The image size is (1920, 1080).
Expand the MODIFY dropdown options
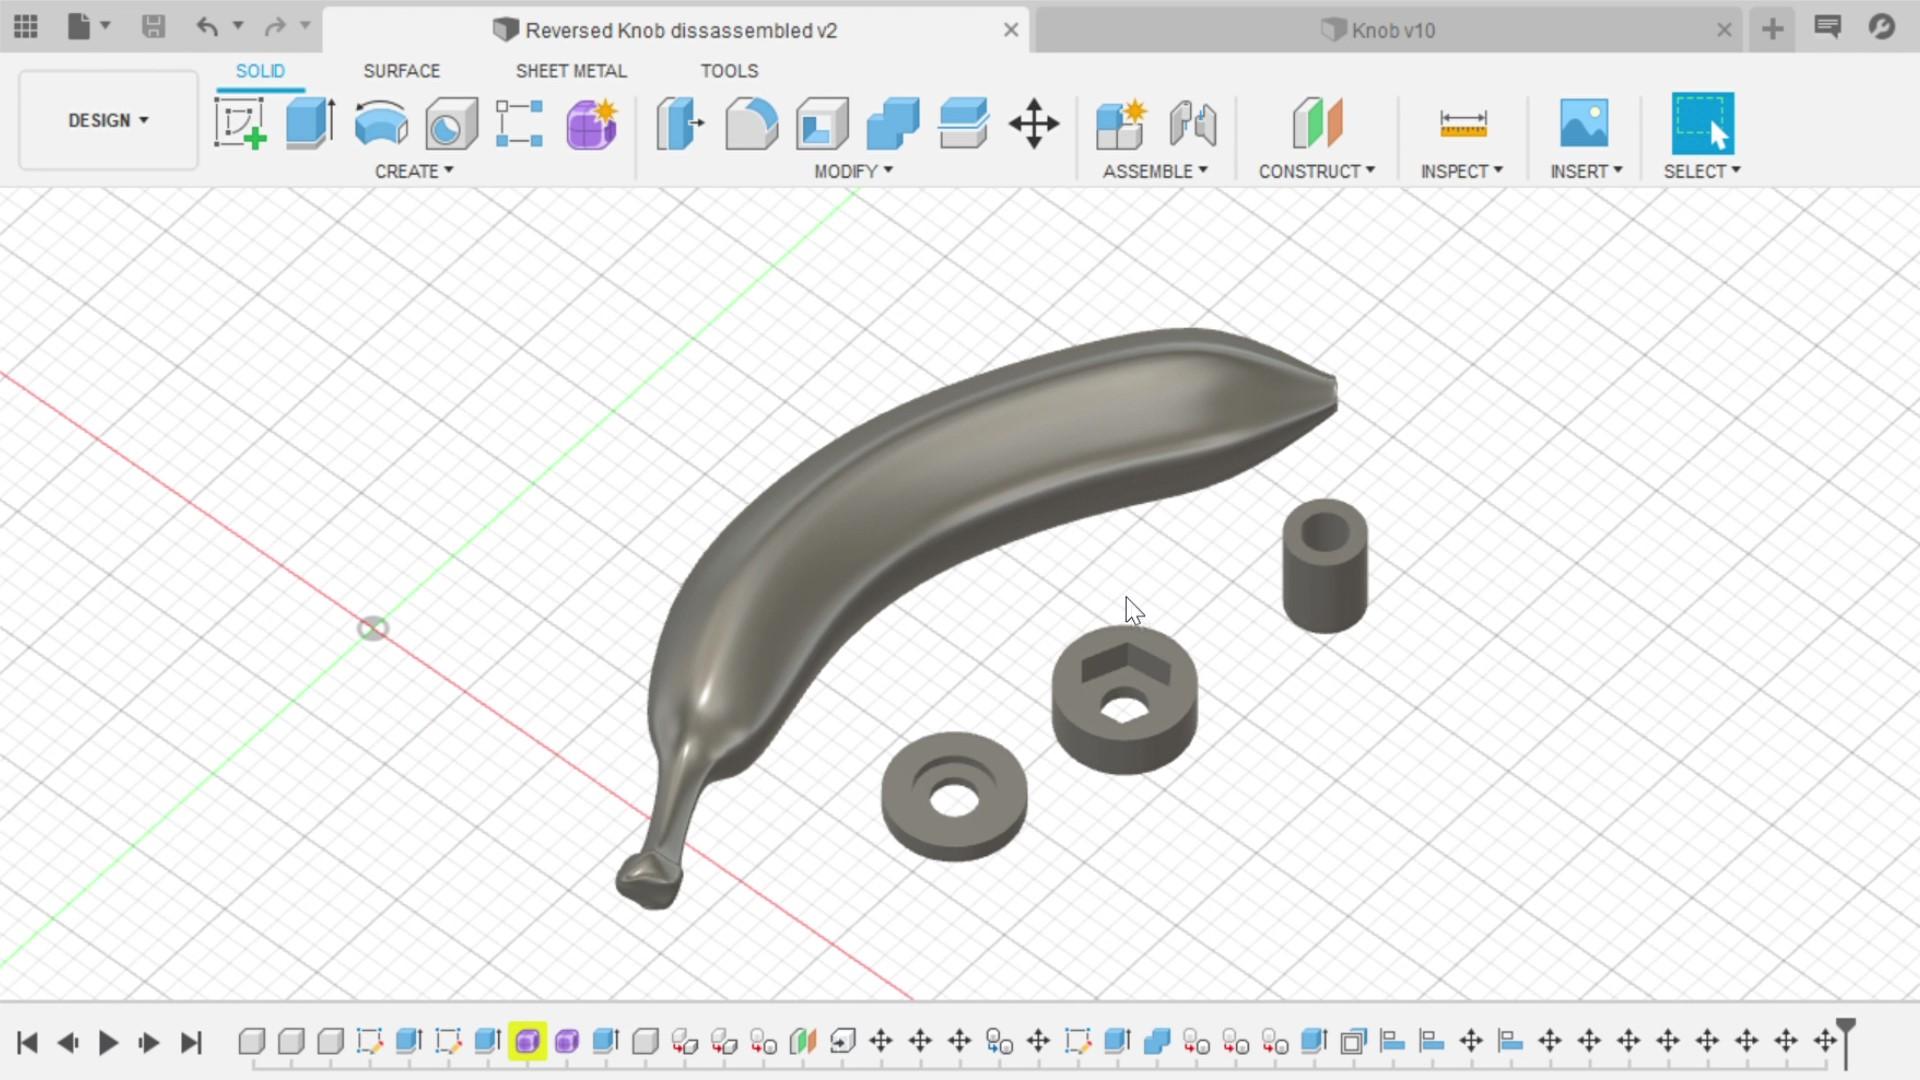[x=853, y=170]
